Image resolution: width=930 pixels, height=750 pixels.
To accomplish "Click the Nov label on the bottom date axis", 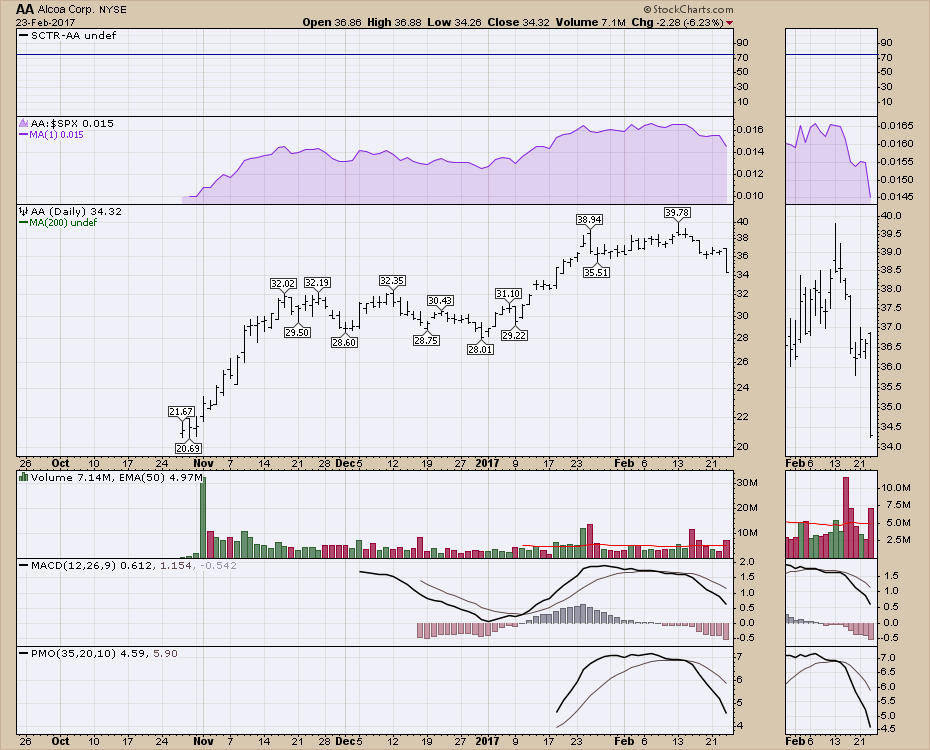I will (x=203, y=741).
